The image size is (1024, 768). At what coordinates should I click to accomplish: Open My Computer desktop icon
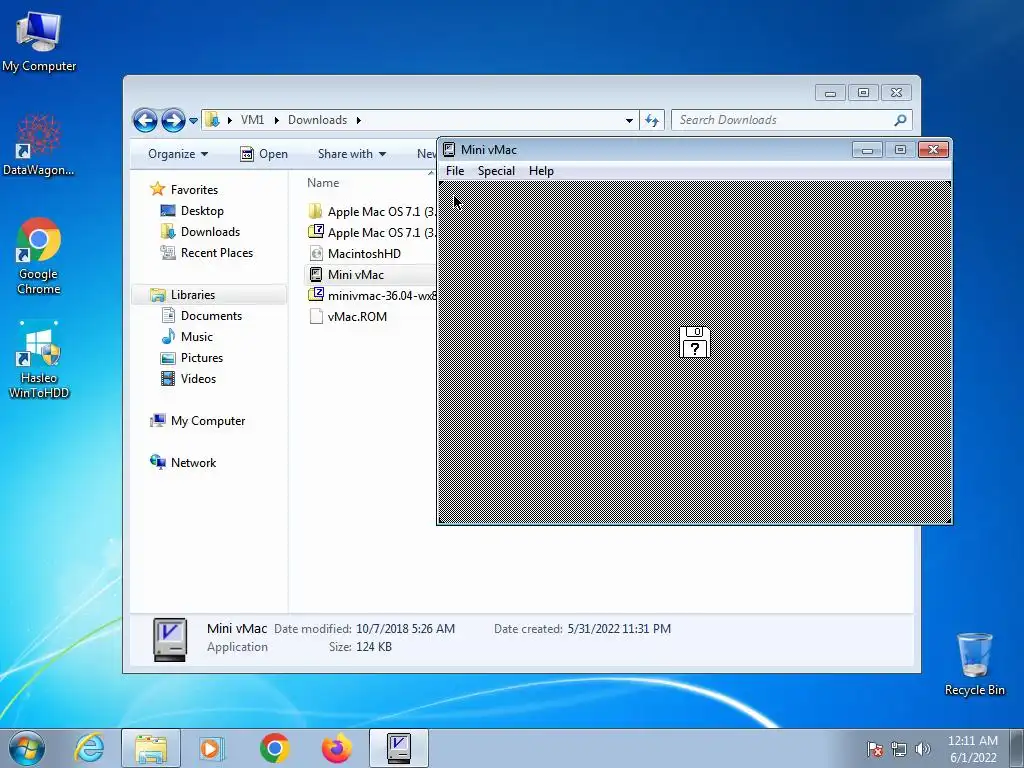click(39, 42)
